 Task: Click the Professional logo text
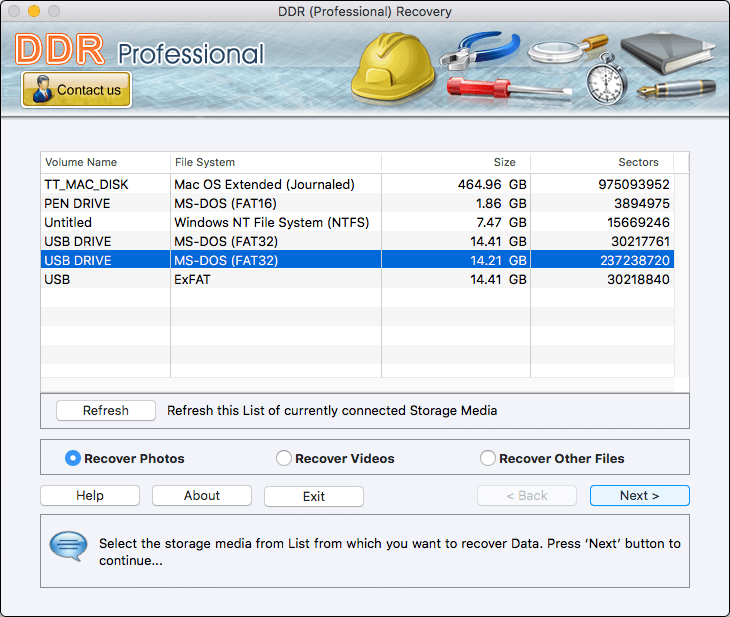pyautogui.click(x=191, y=54)
